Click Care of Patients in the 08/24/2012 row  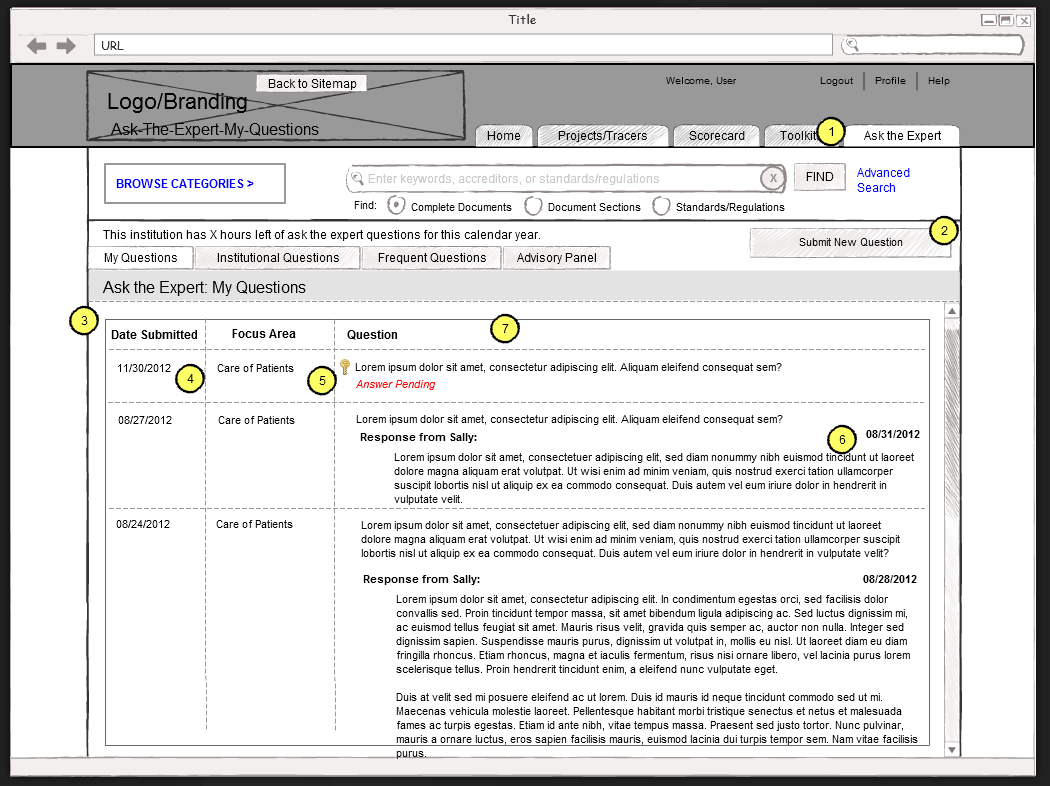coord(254,524)
